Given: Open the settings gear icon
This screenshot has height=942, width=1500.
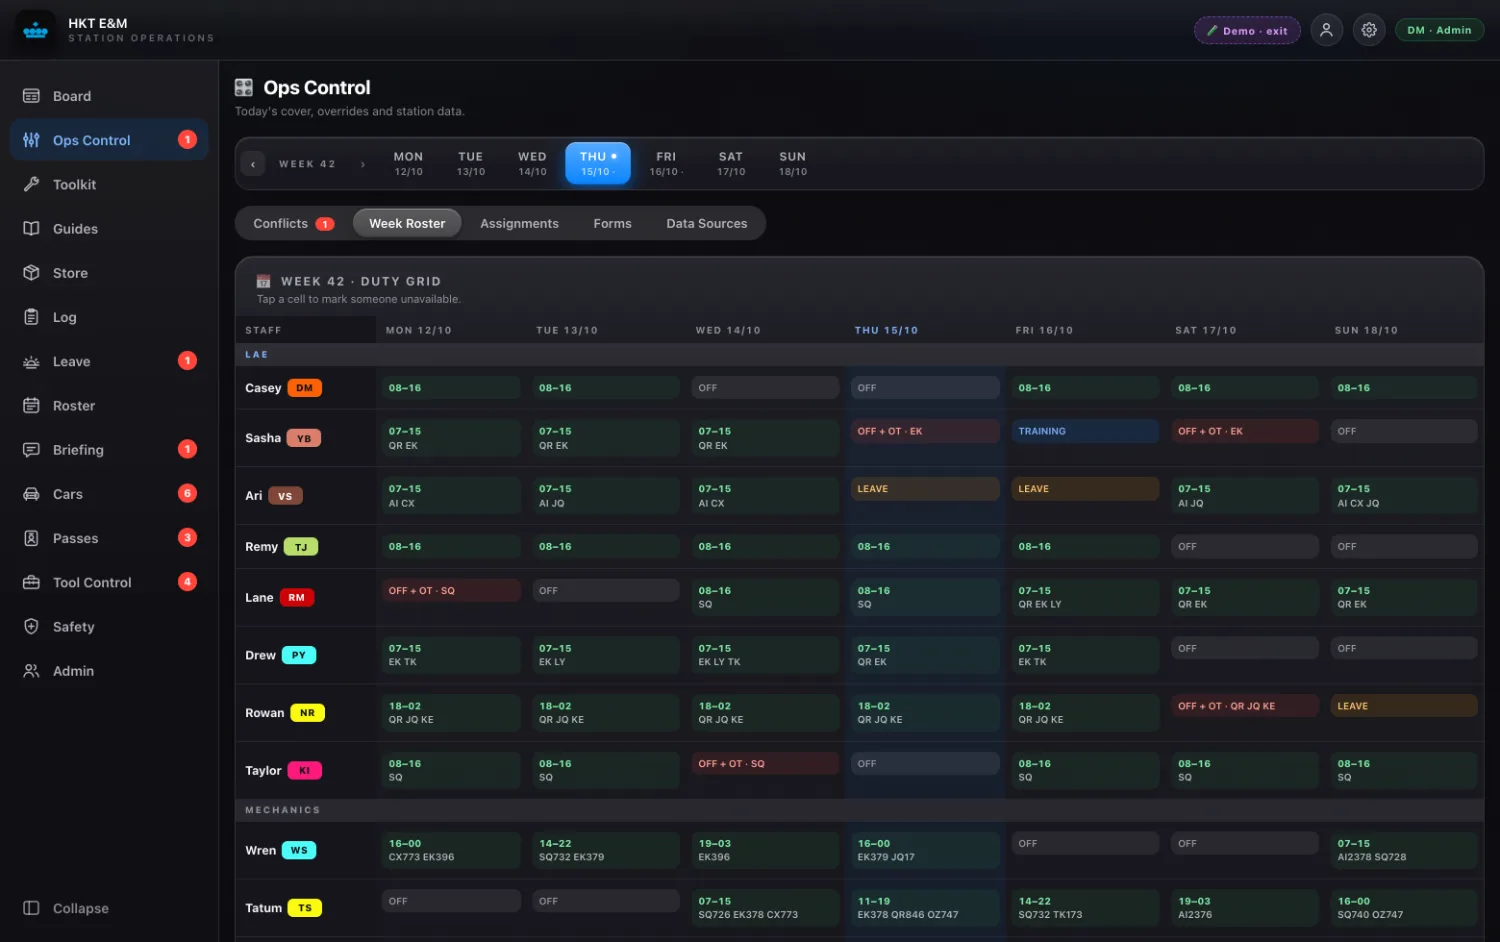Looking at the screenshot, I should point(1369,30).
